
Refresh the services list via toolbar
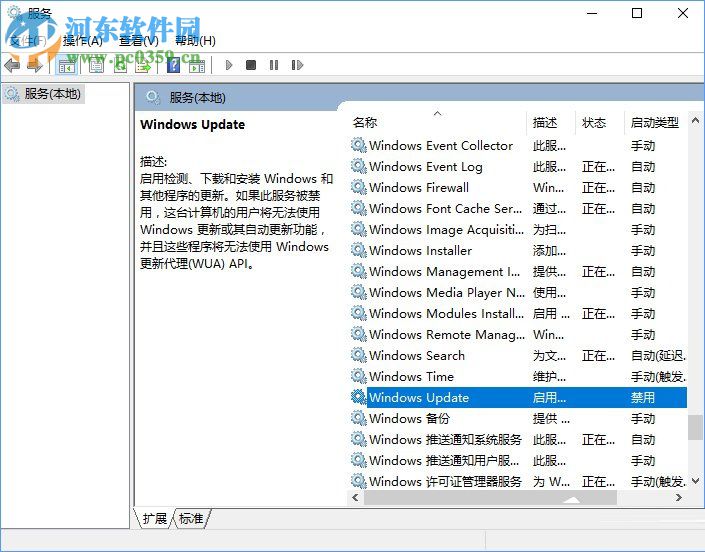[120, 66]
